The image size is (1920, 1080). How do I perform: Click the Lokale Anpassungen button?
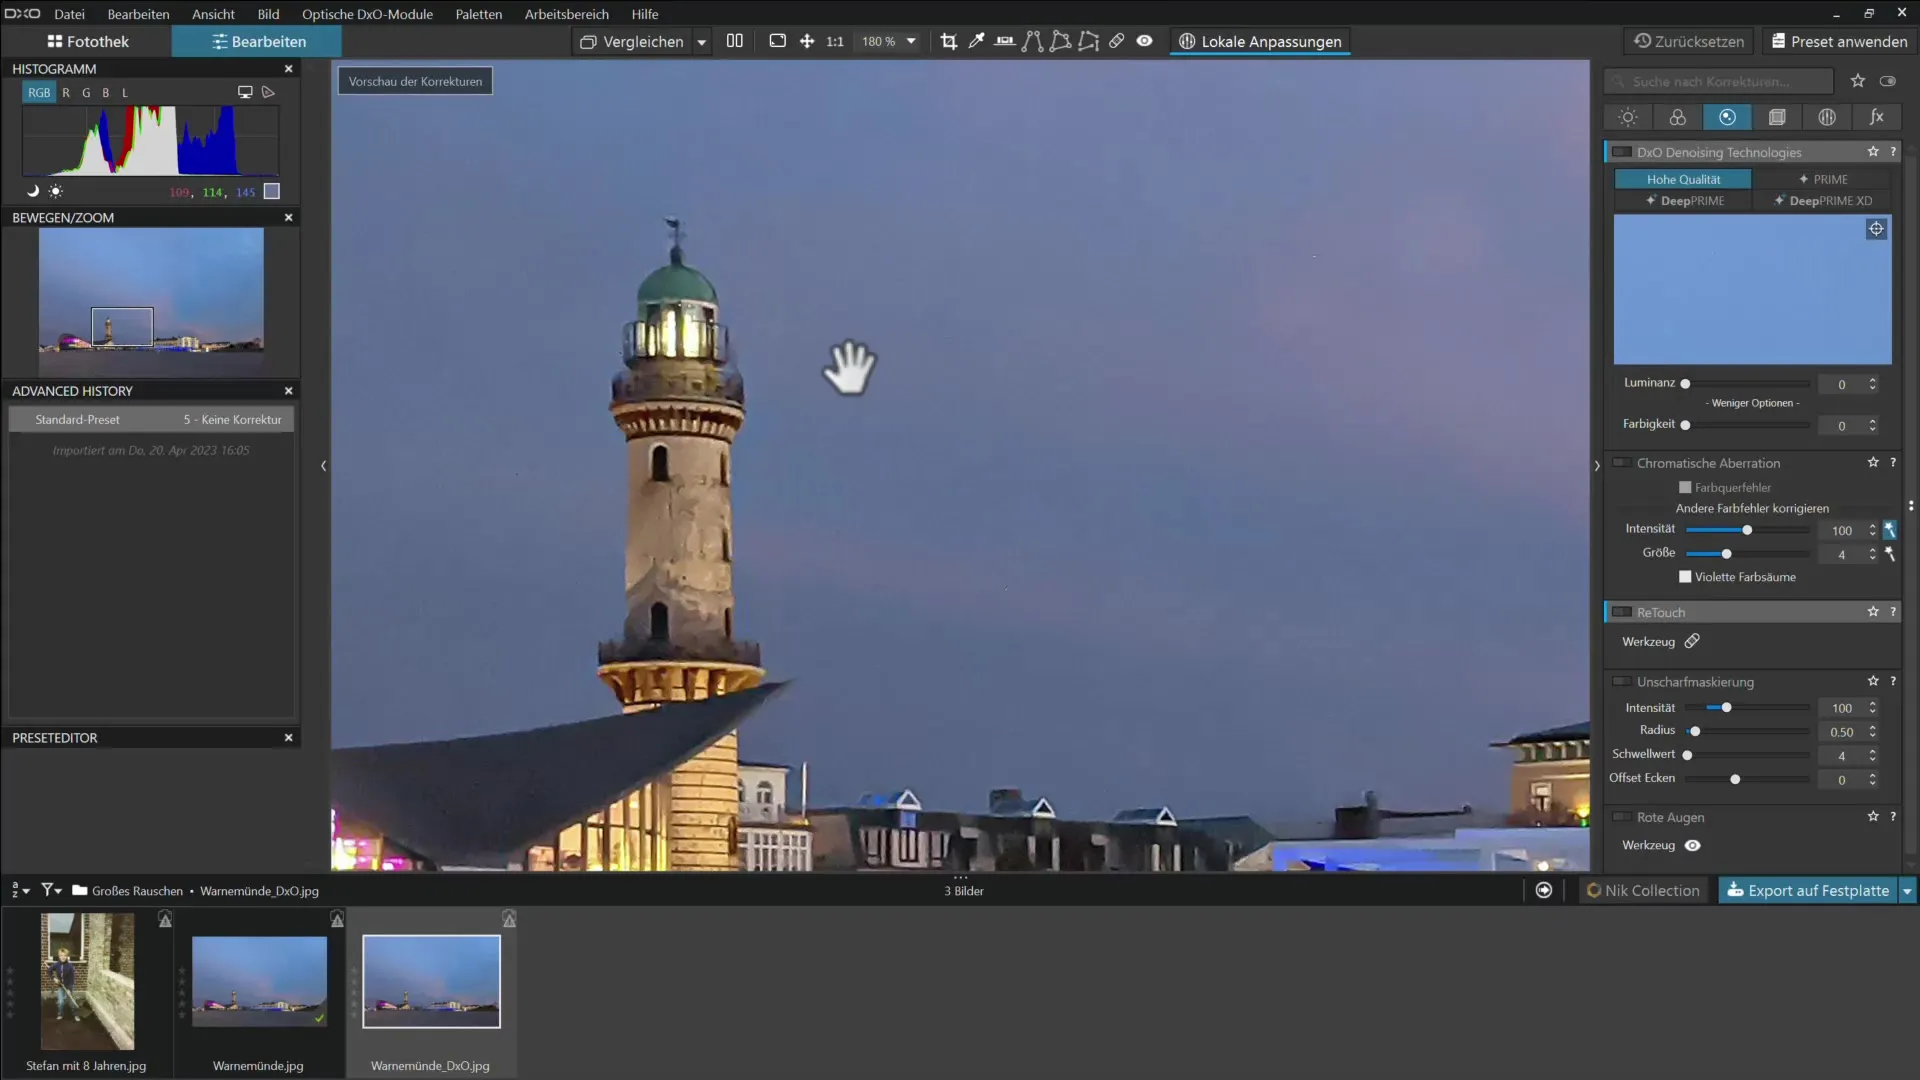[1261, 41]
